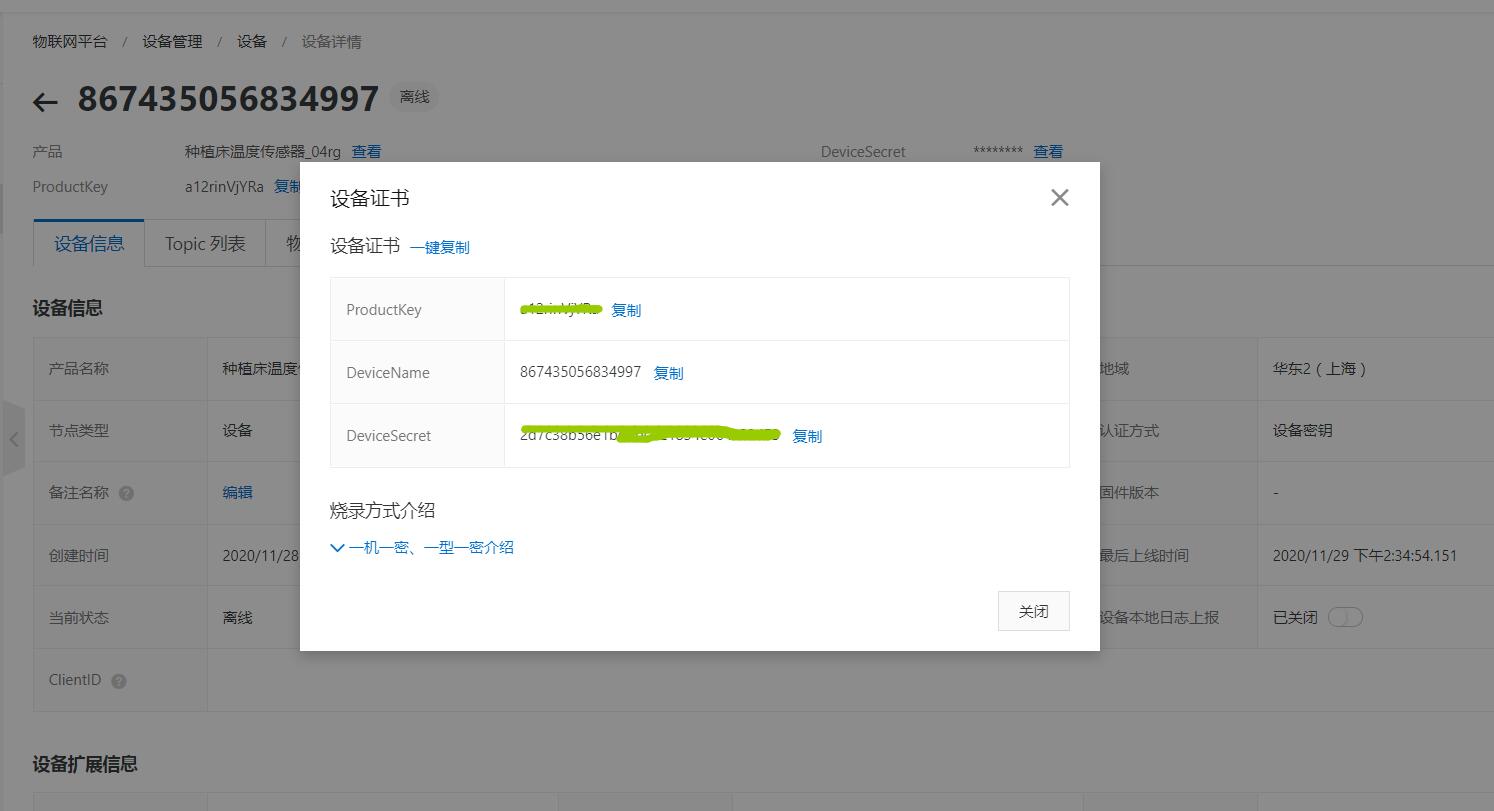Viewport: 1494px width, 811px height.
Task: Click 设备扩展信息 section heading
Action: (x=85, y=764)
